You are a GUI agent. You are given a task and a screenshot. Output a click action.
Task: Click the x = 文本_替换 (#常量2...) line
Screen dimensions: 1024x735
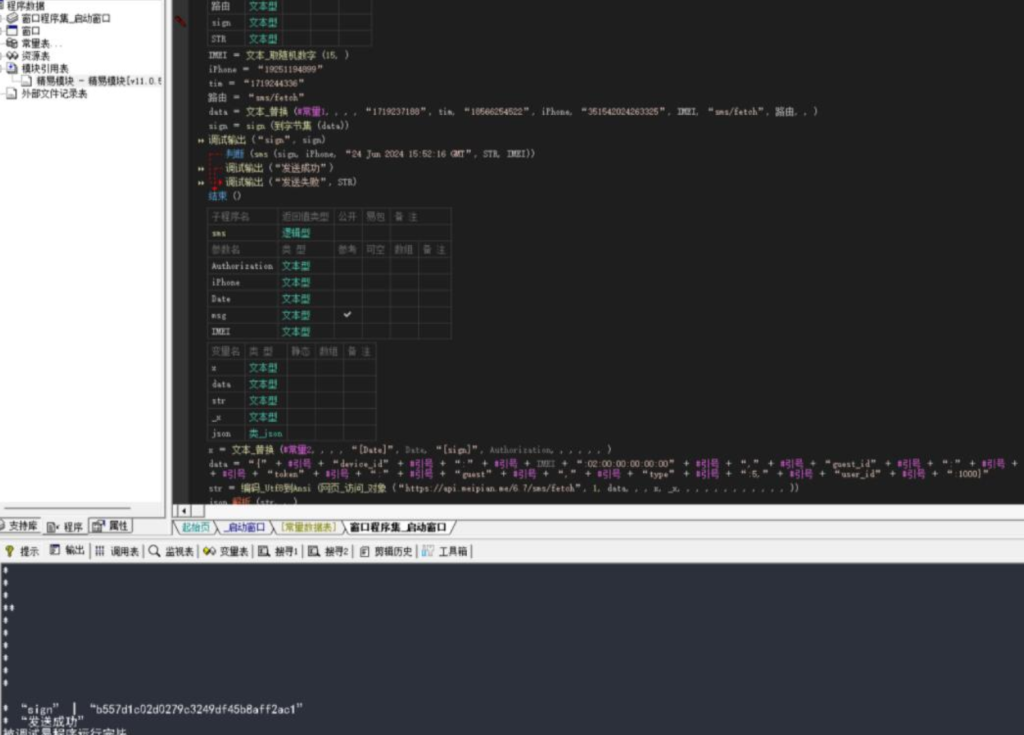pos(410,450)
